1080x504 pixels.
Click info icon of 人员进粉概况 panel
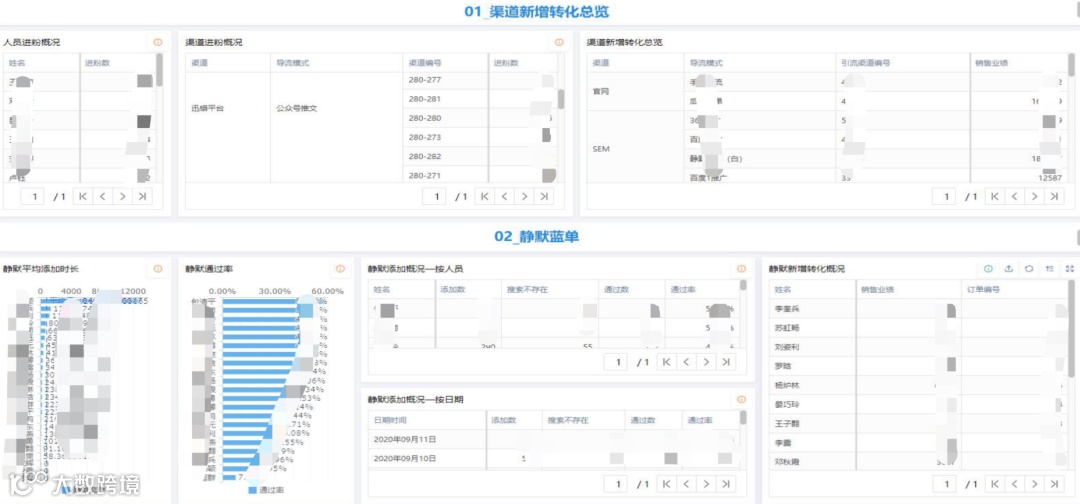[158, 42]
